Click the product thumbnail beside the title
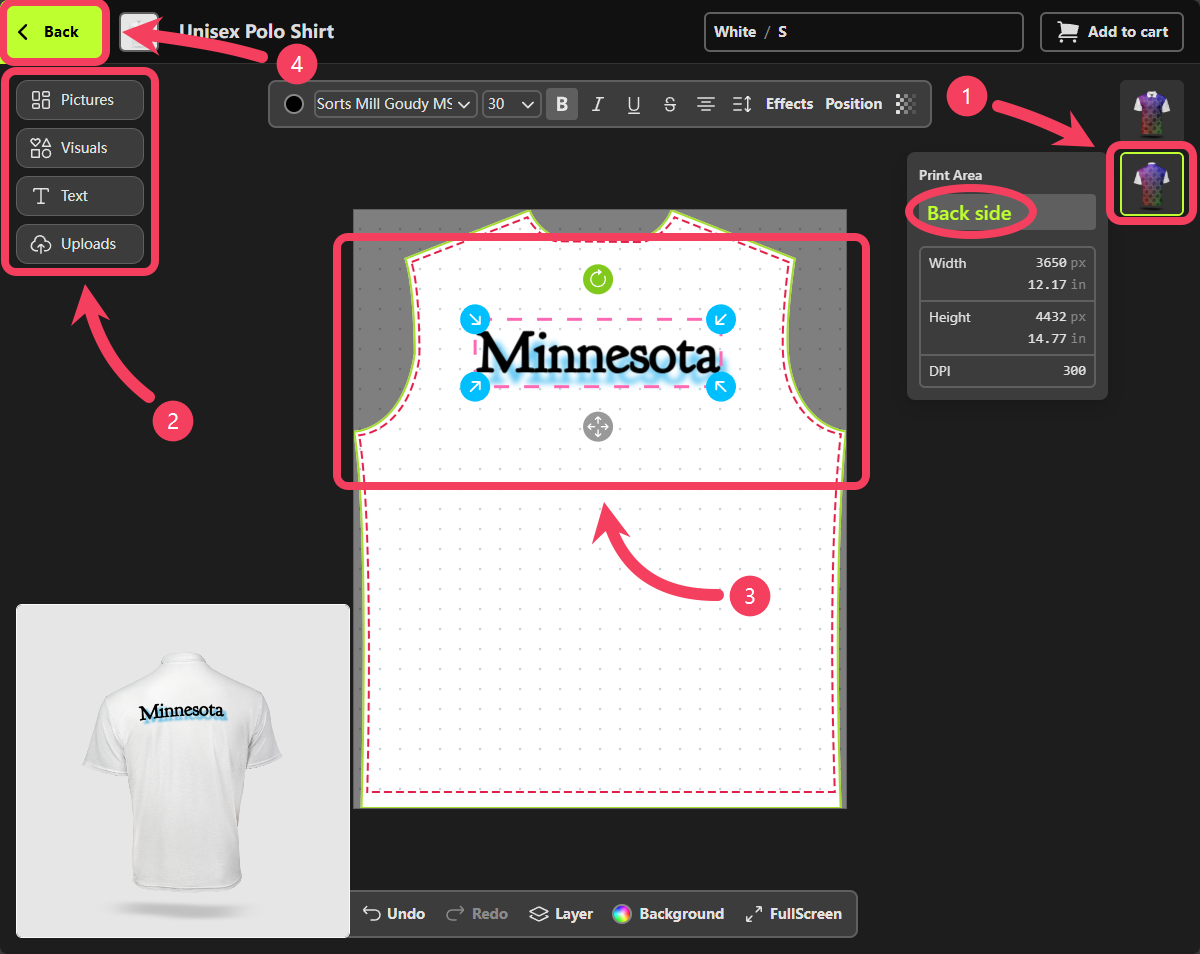This screenshot has width=1200, height=954. 139,32
